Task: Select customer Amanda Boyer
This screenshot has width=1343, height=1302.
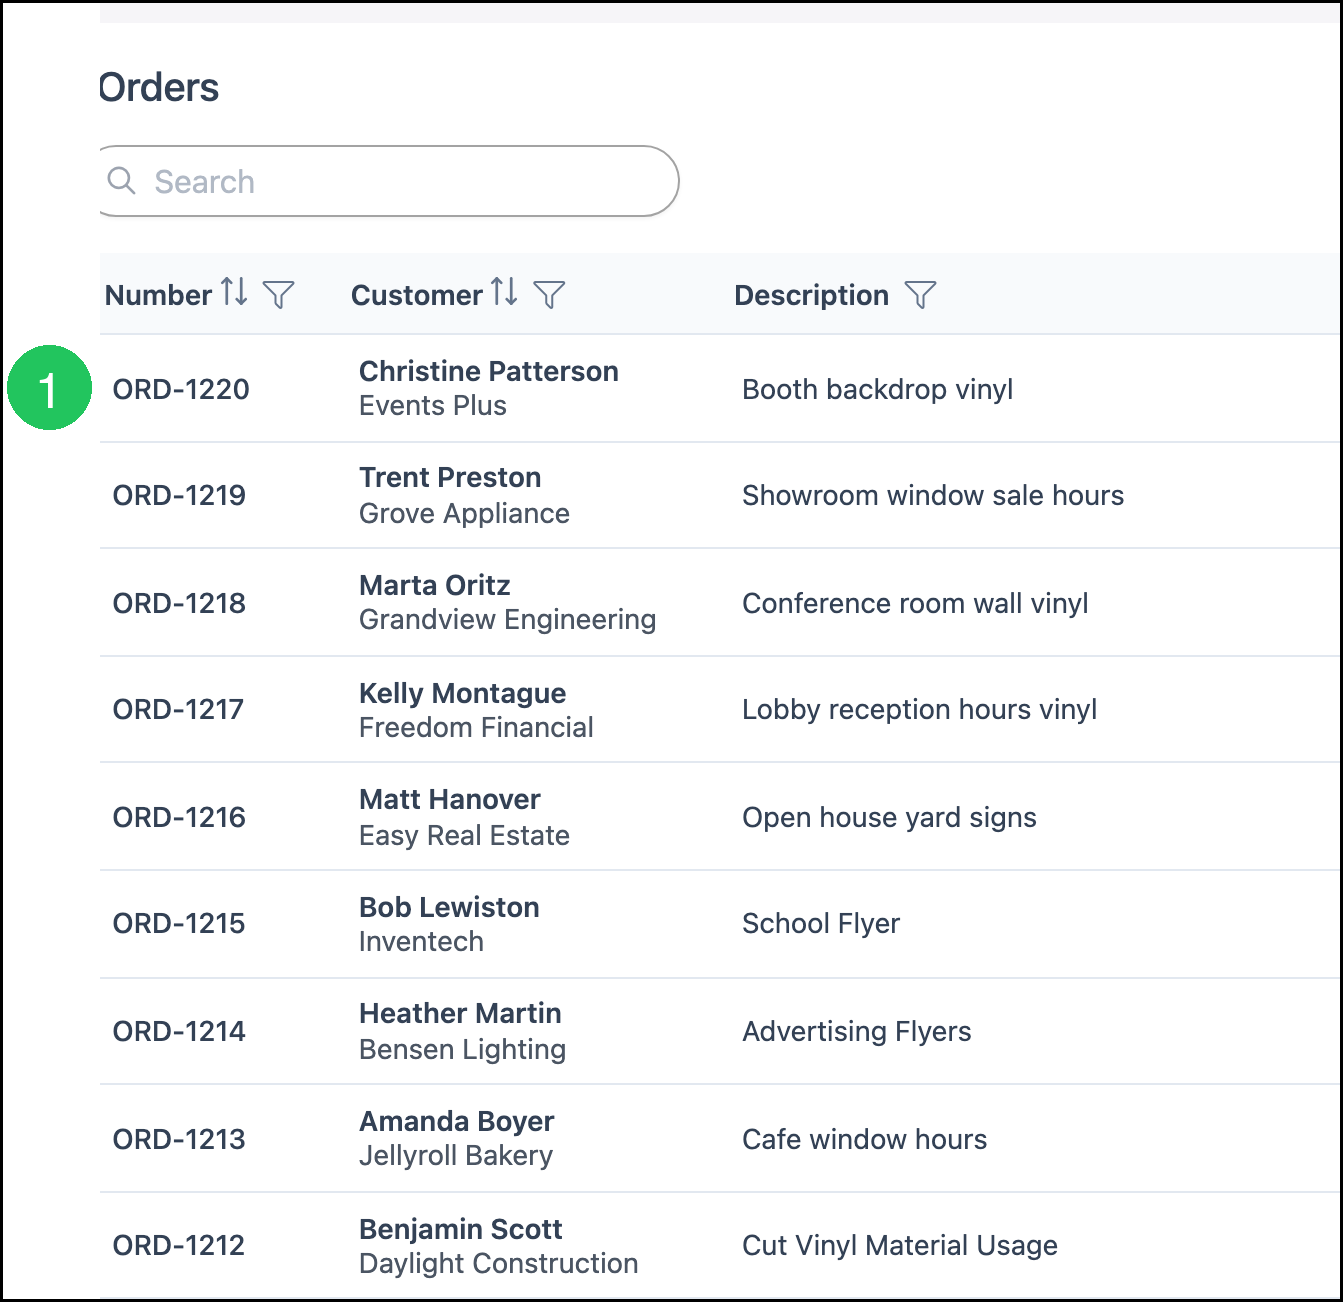Action: 457,1121
